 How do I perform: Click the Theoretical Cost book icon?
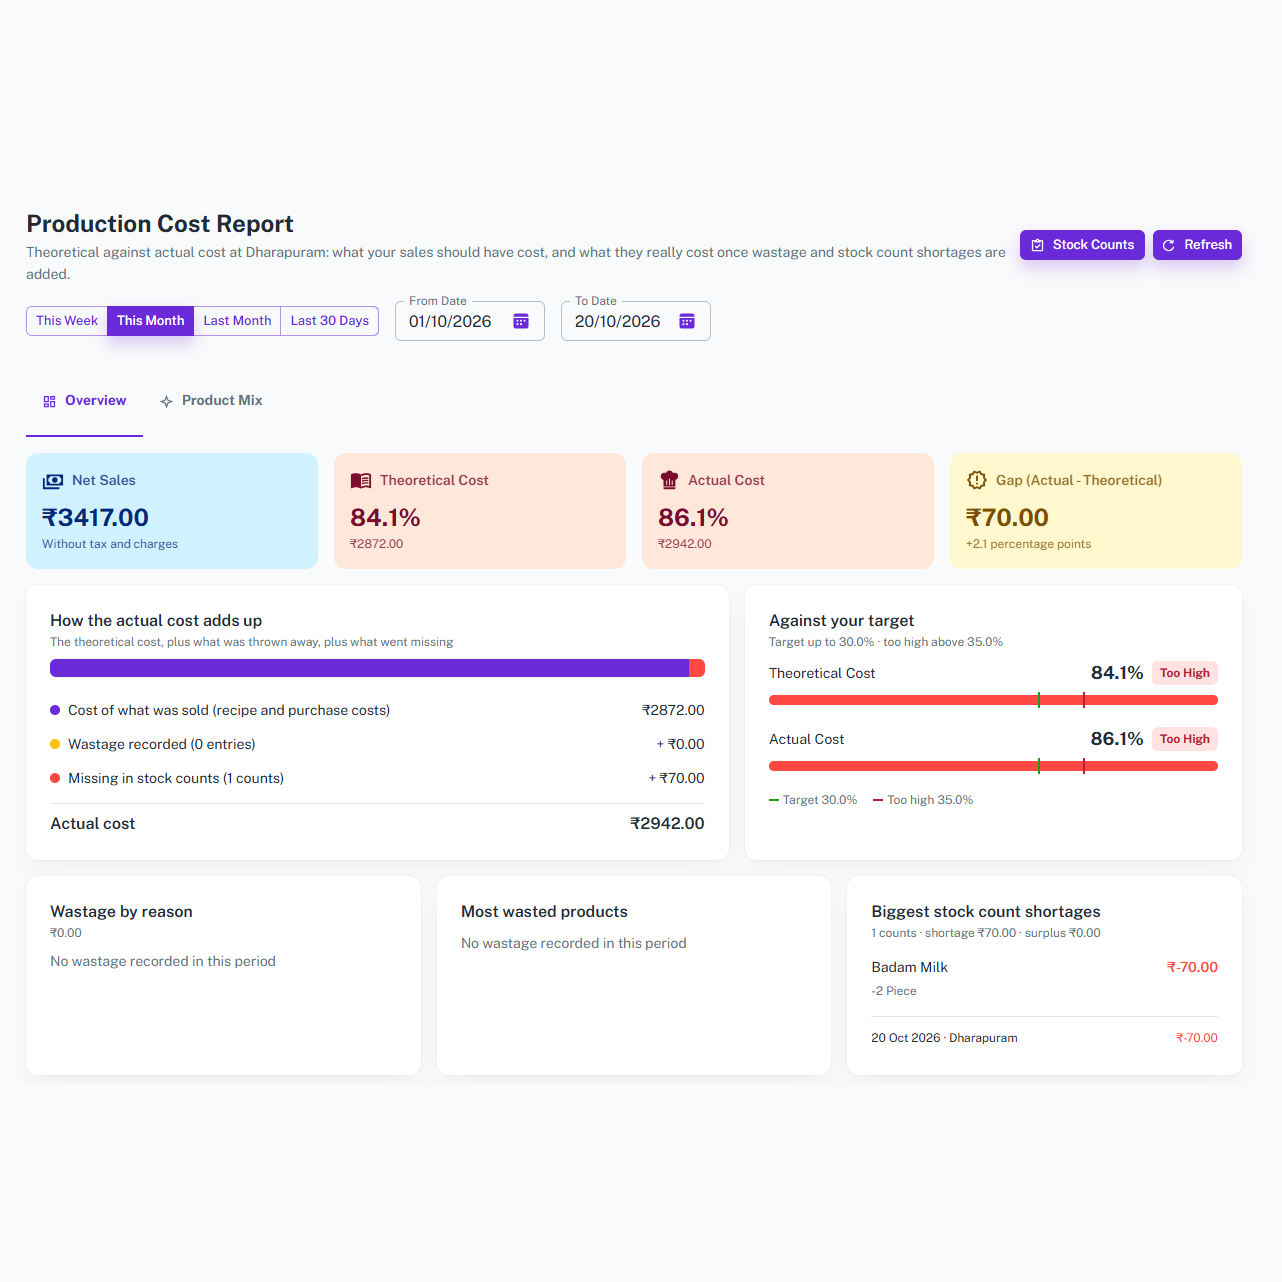point(361,481)
